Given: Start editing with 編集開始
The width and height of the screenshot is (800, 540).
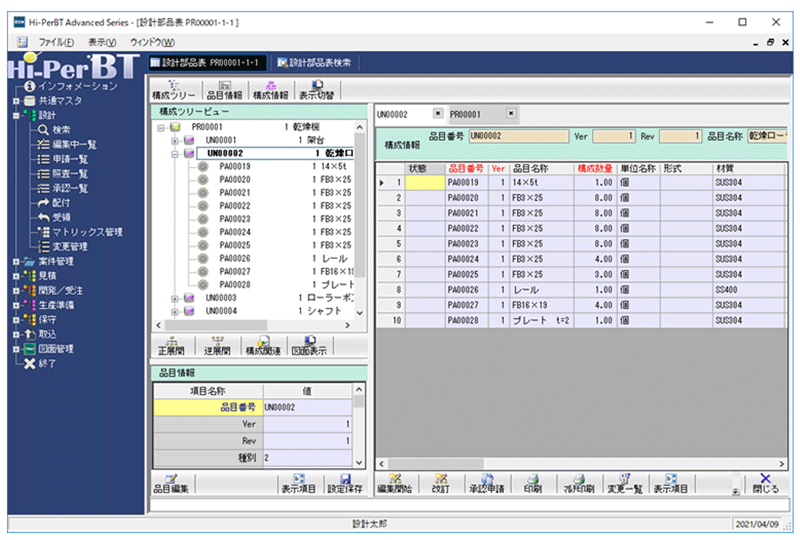Looking at the screenshot, I should coord(394,483).
